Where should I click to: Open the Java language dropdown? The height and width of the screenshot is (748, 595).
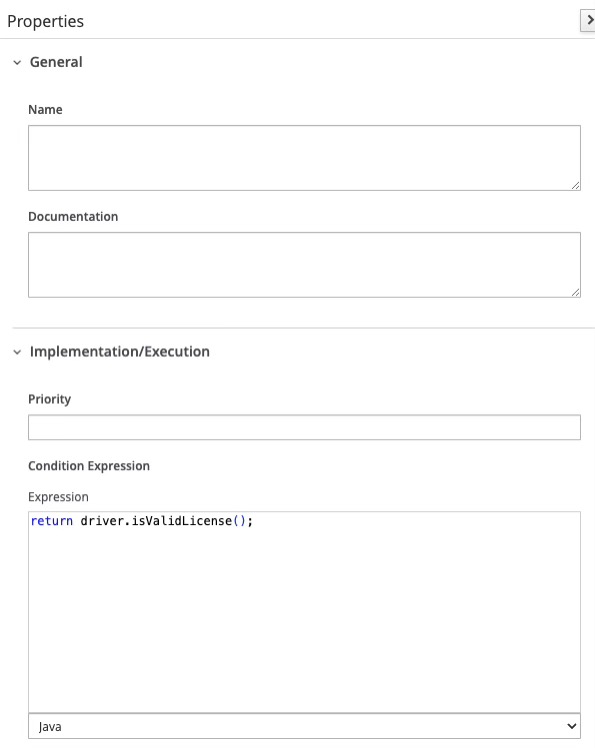point(304,726)
